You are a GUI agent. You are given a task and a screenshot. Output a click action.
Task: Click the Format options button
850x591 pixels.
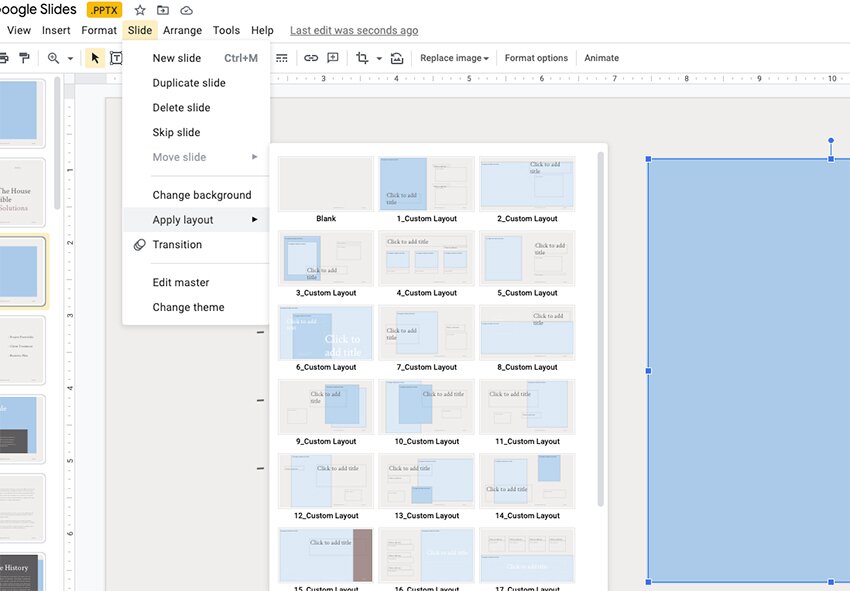pyautogui.click(x=536, y=58)
